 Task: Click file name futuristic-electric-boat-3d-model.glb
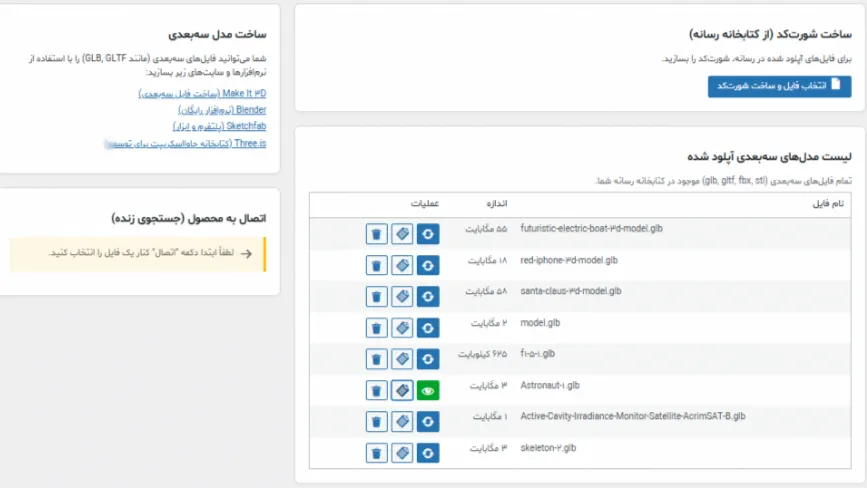pyautogui.click(x=591, y=229)
